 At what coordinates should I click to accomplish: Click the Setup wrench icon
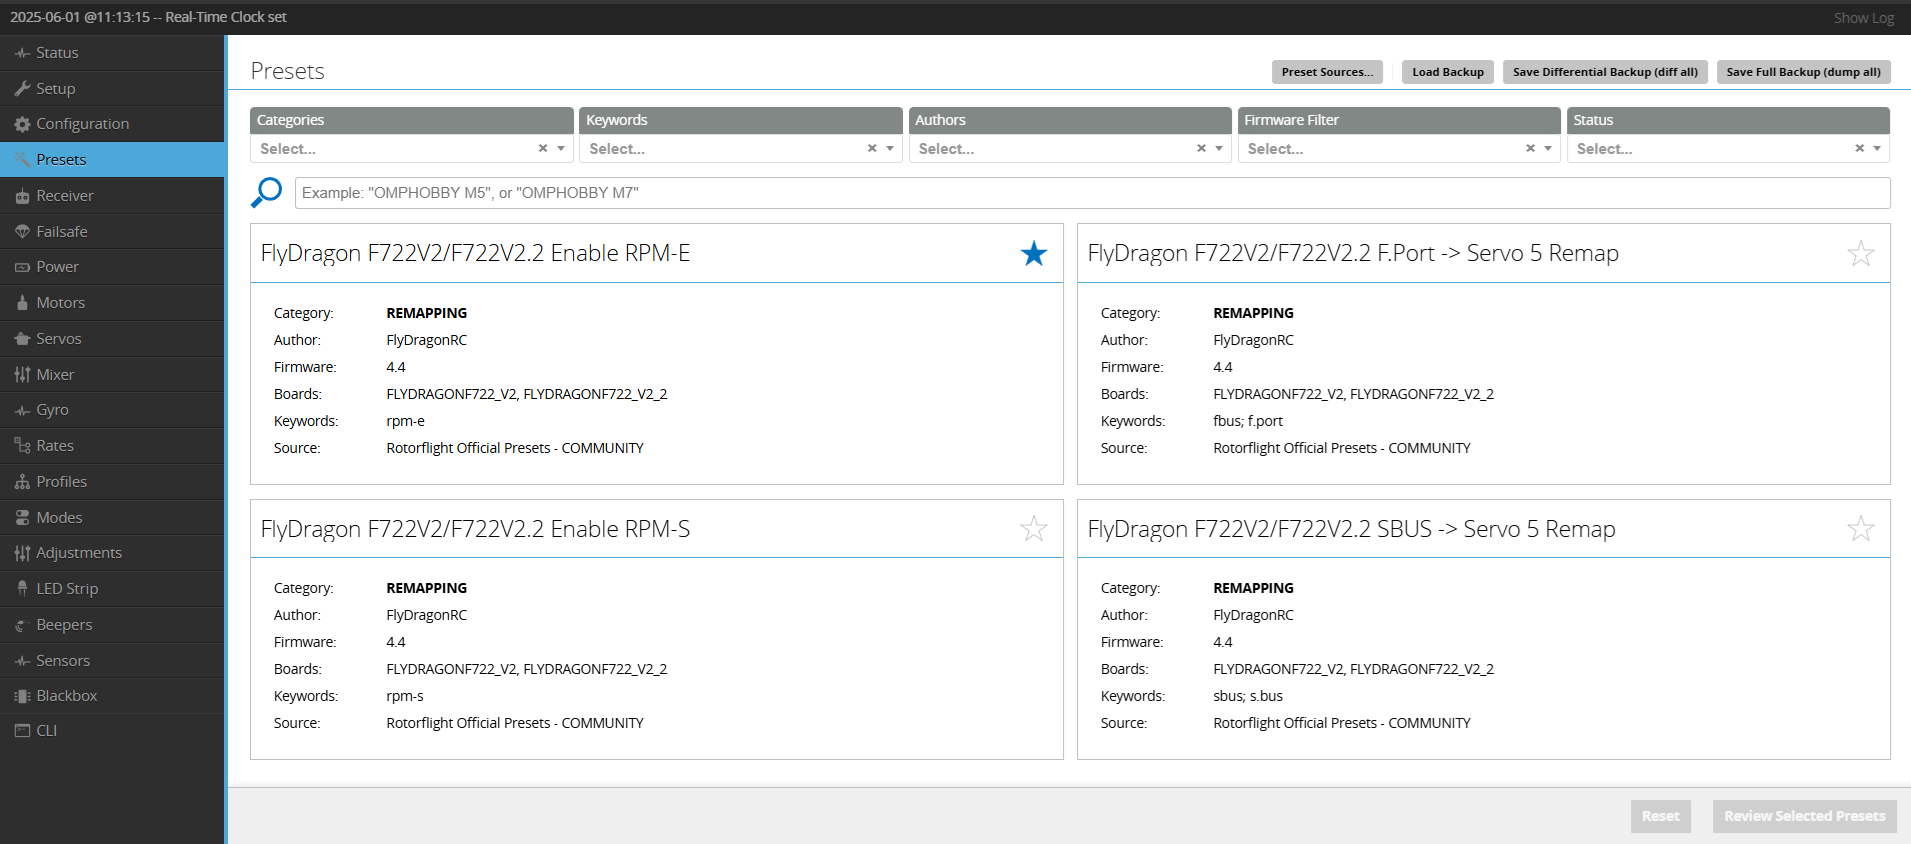[x=22, y=89]
